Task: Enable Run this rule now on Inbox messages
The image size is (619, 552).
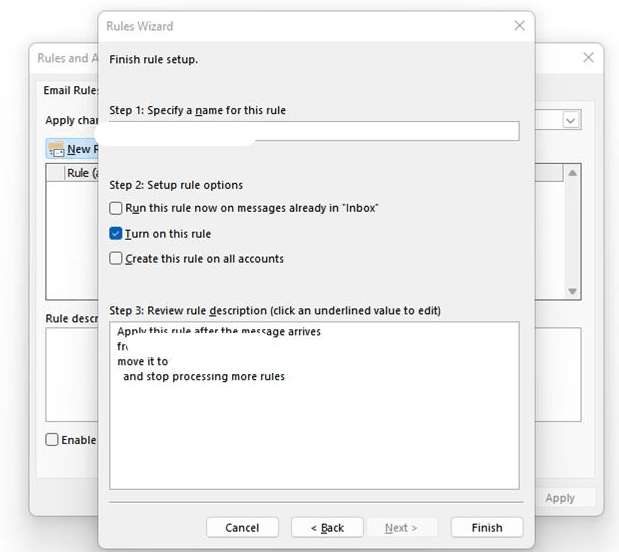Action: pos(116,208)
